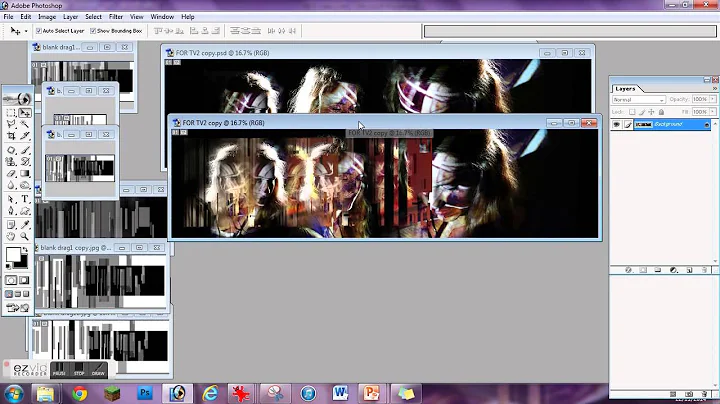Choose the Eraser tool
The width and height of the screenshot is (720, 404).
pos(11,174)
